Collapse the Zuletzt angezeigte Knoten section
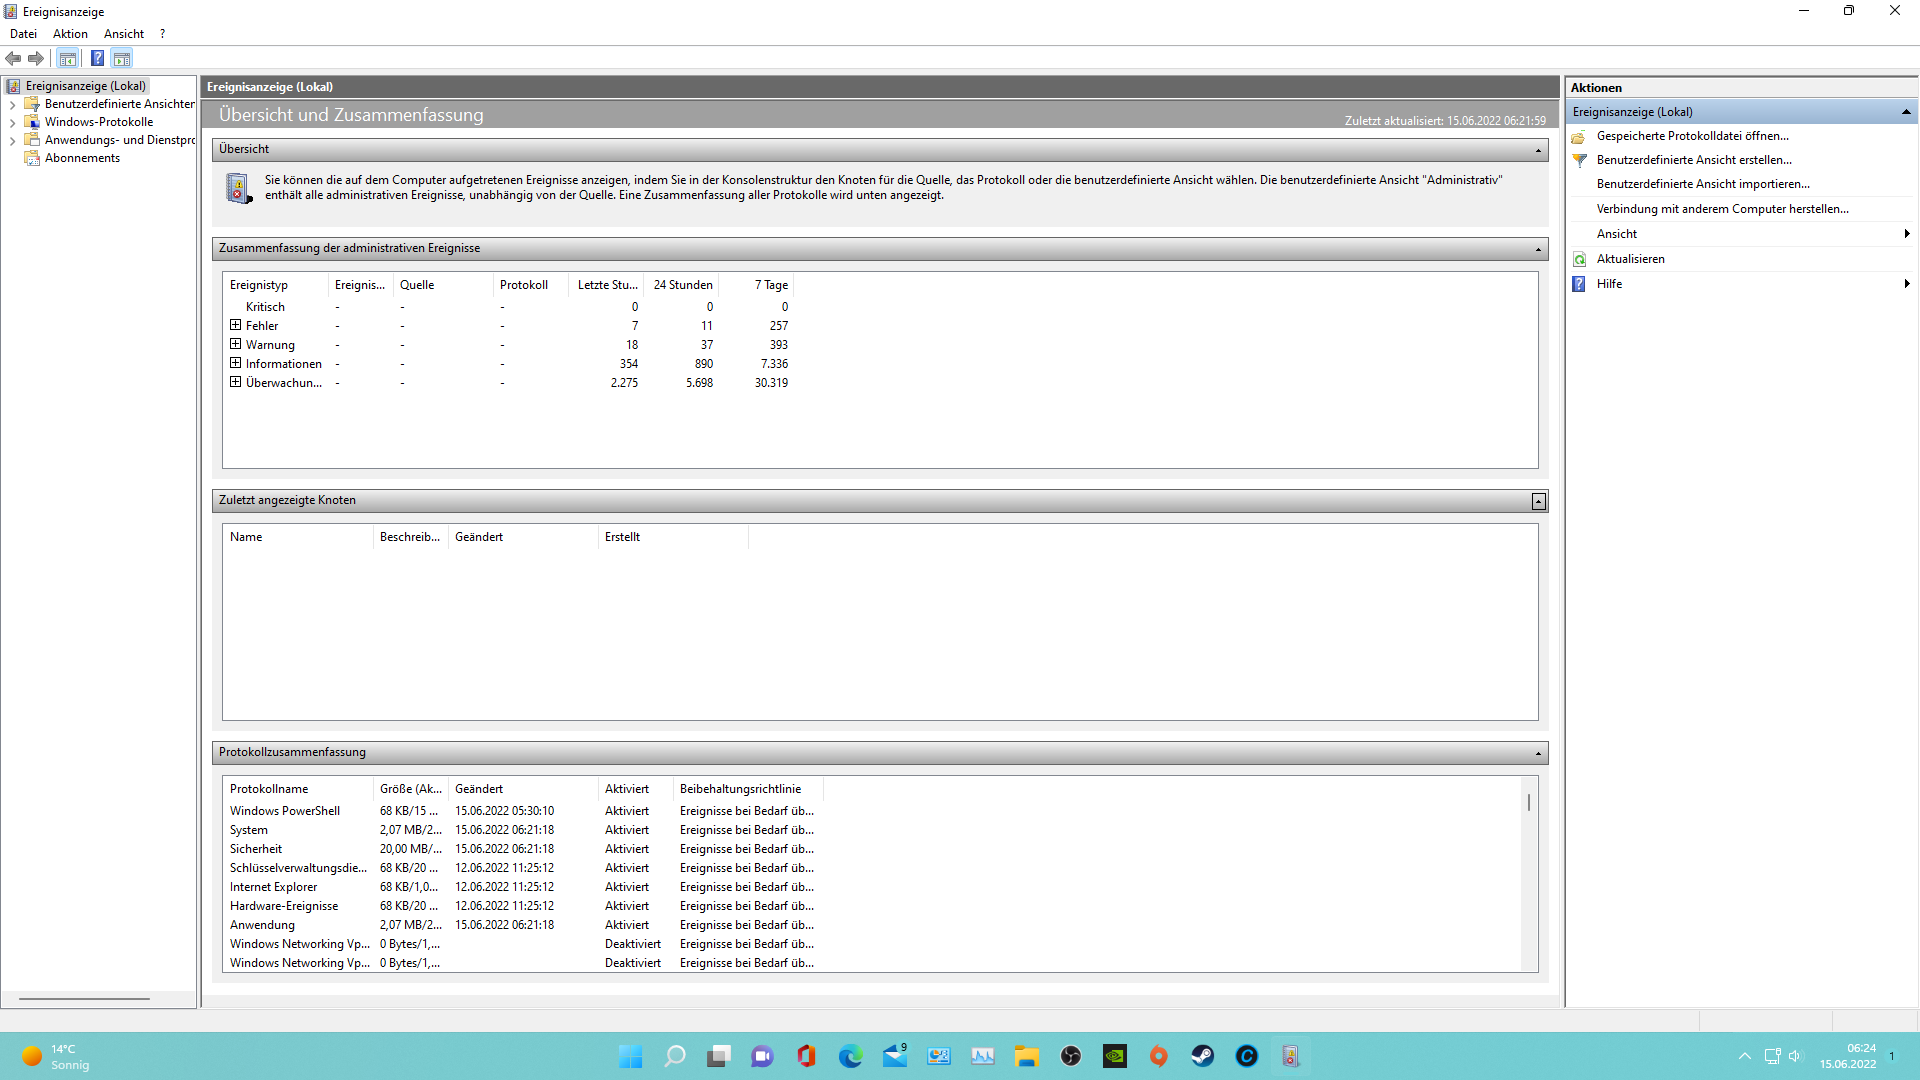1920x1080 pixels. [1538, 501]
